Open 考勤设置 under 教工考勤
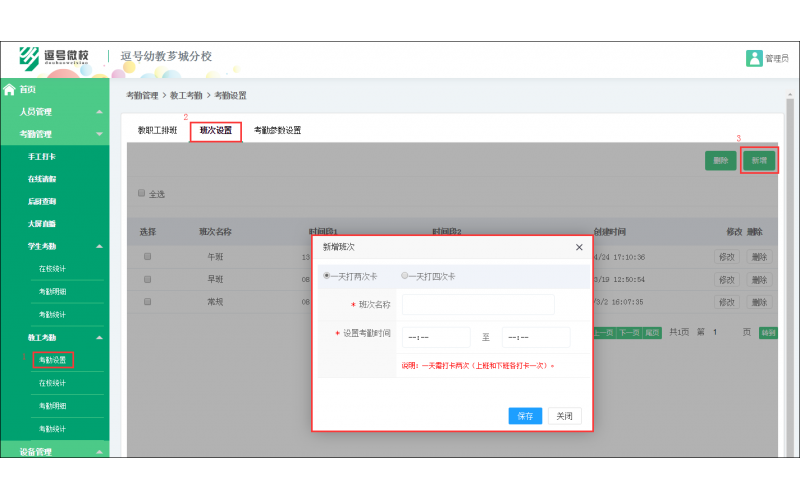Image resolution: width=800 pixels, height=500 pixels. (x=53, y=360)
